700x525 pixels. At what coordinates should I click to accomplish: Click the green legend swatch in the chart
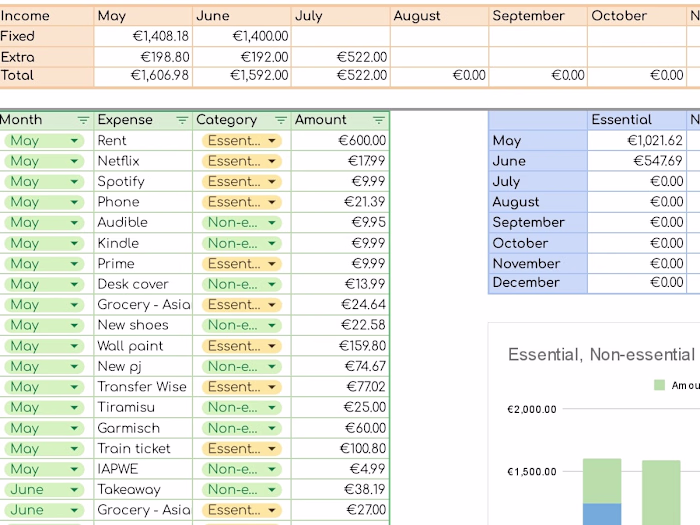(x=659, y=385)
